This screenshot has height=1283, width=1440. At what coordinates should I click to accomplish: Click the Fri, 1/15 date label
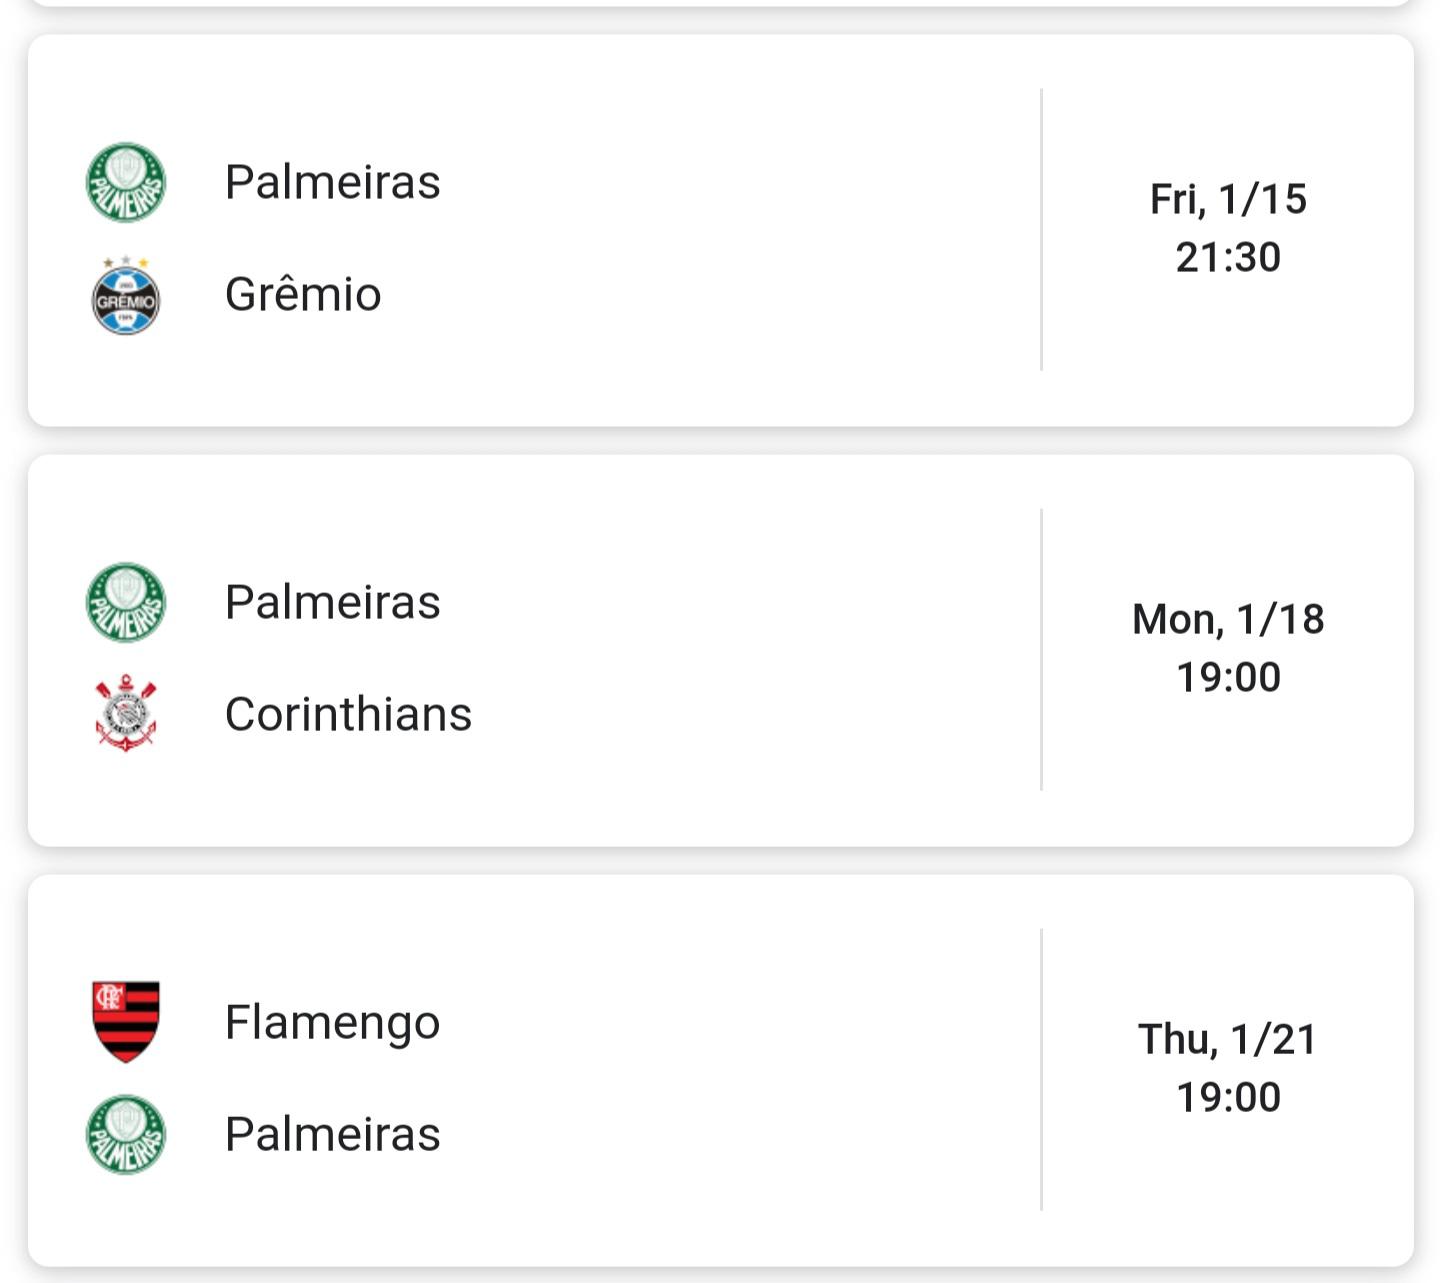tap(1228, 200)
